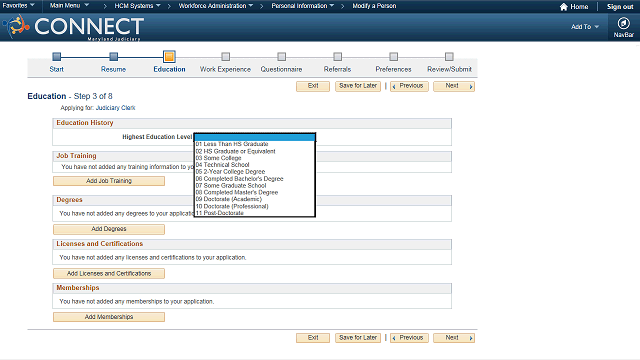Open the Main Menu dropdown
640x360 pixels.
click(x=69, y=6)
